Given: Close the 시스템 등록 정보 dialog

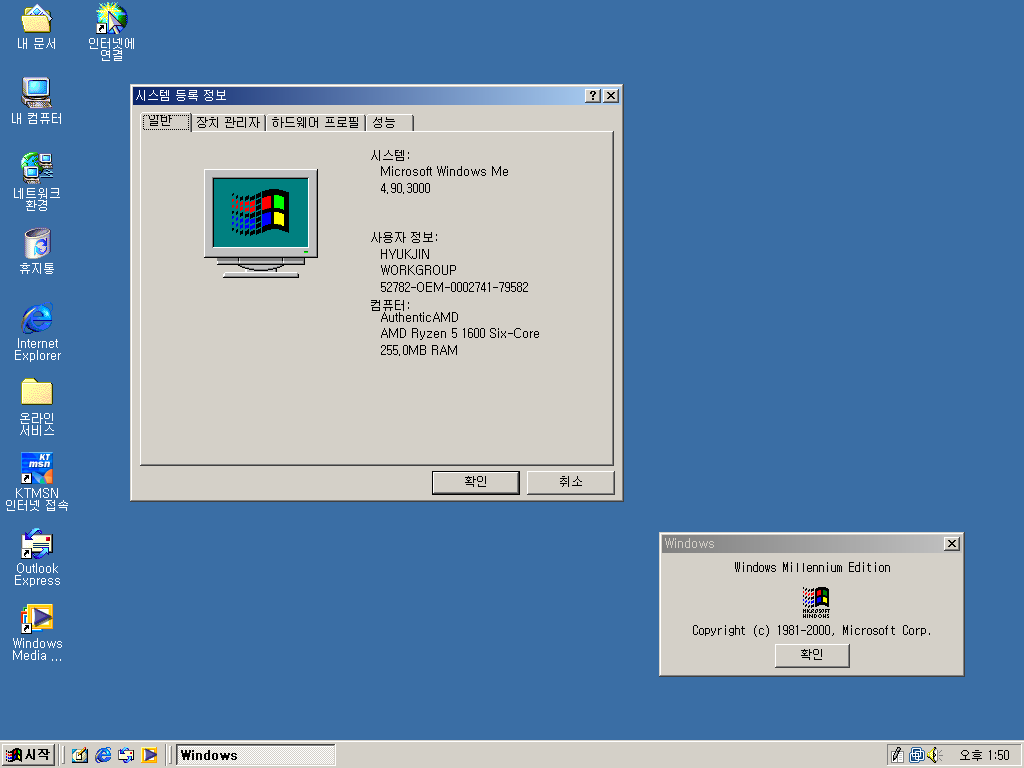Looking at the screenshot, I should [611, 96].
